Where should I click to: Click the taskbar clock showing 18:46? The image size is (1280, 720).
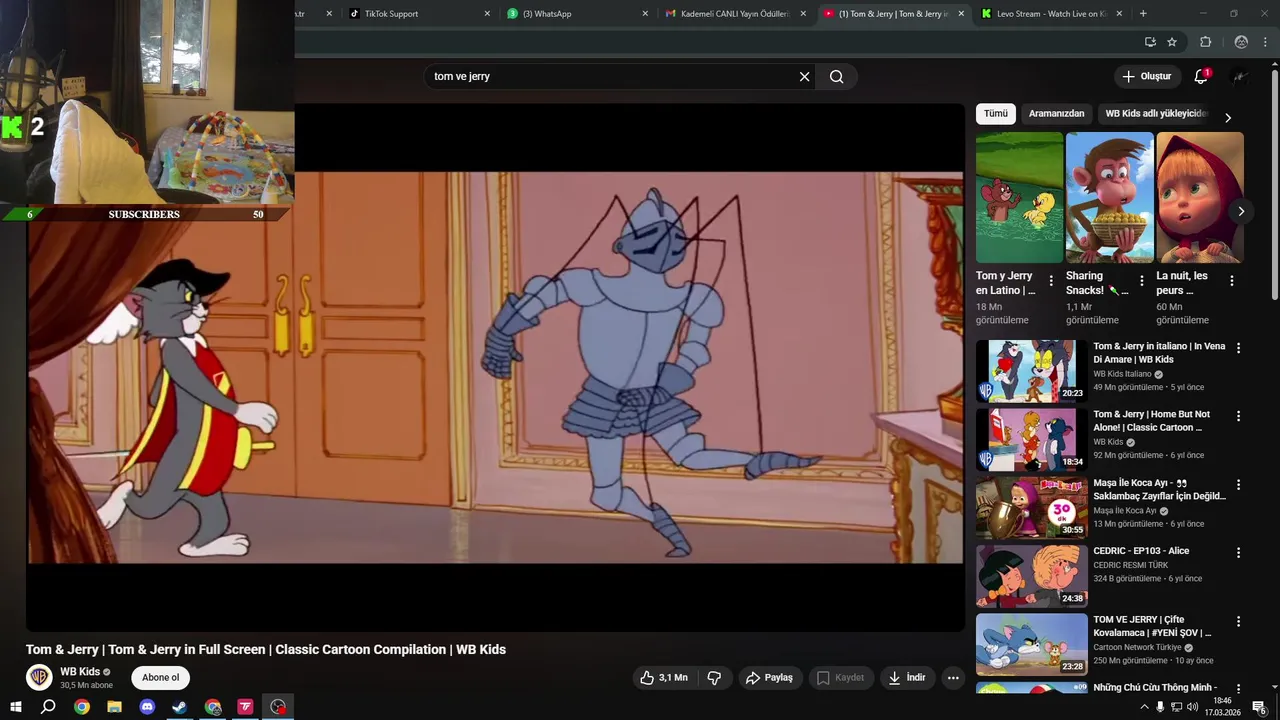click(1222, 707)
